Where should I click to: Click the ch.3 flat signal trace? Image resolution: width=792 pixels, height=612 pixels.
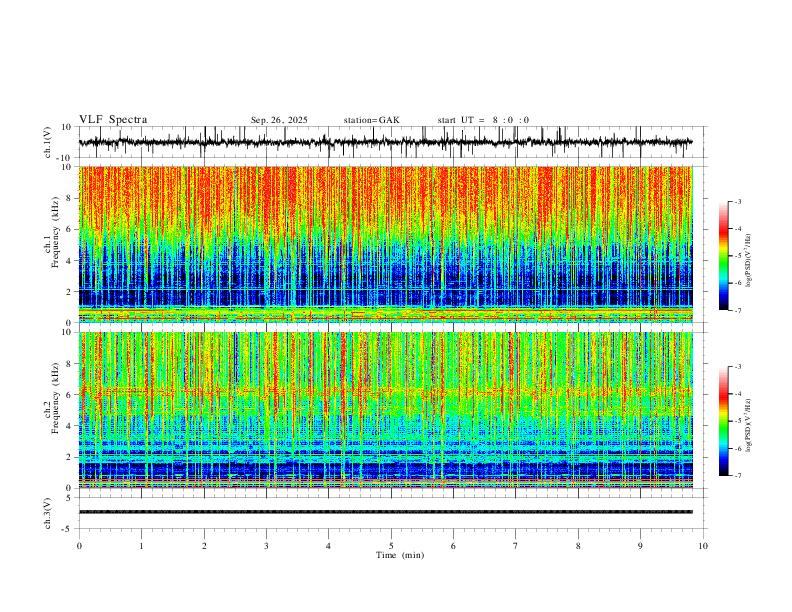[385, 512]
